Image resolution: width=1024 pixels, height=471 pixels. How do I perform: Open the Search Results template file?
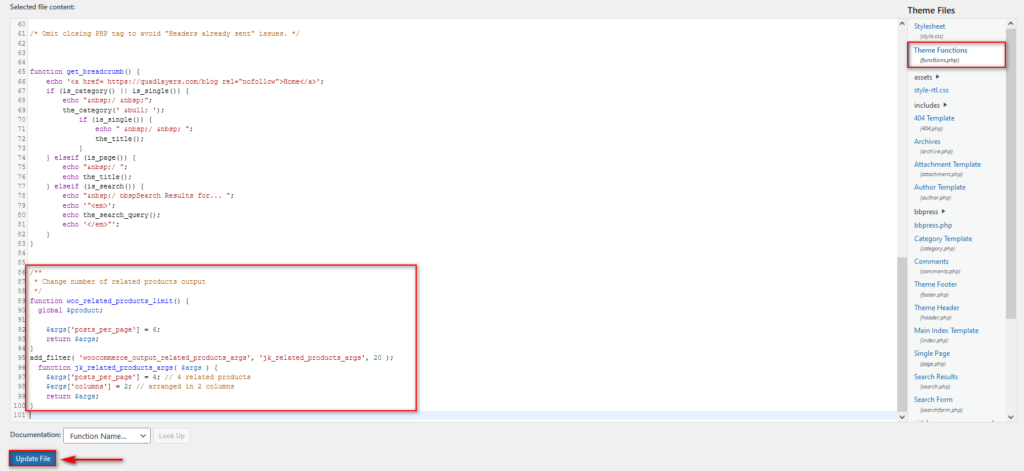click(936, 377)
